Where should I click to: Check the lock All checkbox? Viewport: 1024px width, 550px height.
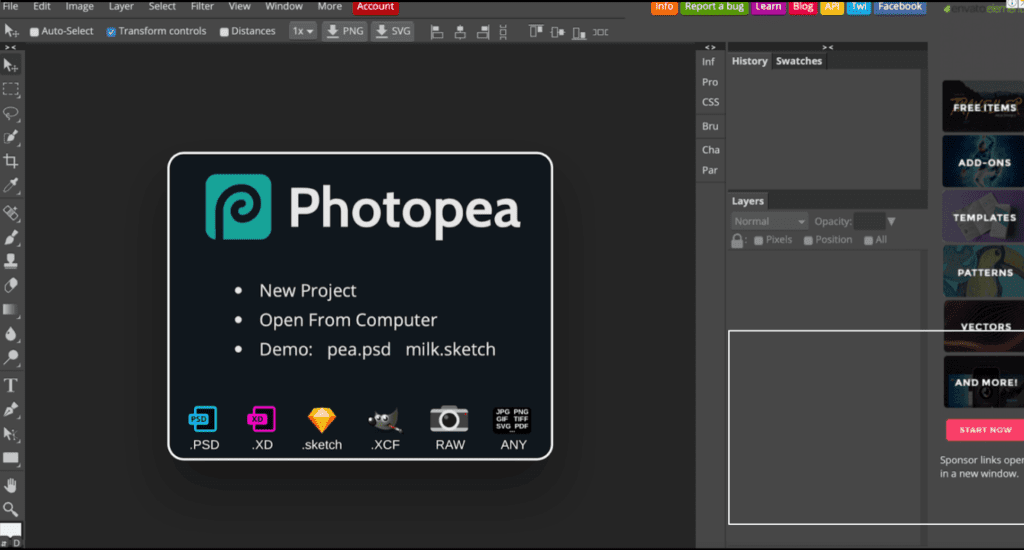click(x=868, y=240)
